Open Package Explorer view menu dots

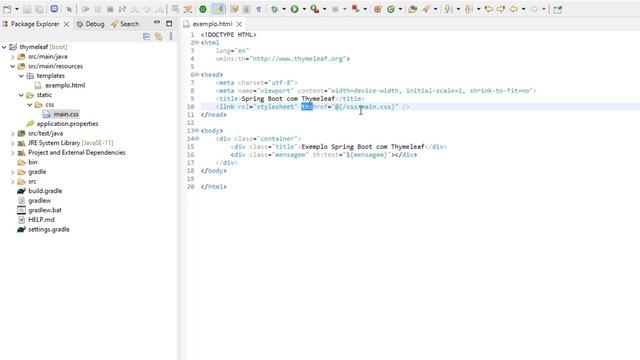171,37
